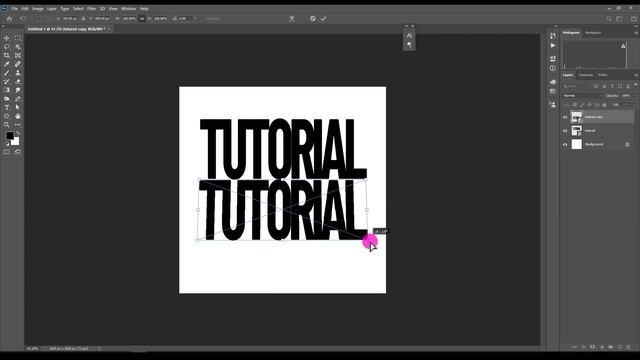The height and width of the screenshot is (360, 640).
Task: Select the Ellipse shape tool
Action: (7, 116)
